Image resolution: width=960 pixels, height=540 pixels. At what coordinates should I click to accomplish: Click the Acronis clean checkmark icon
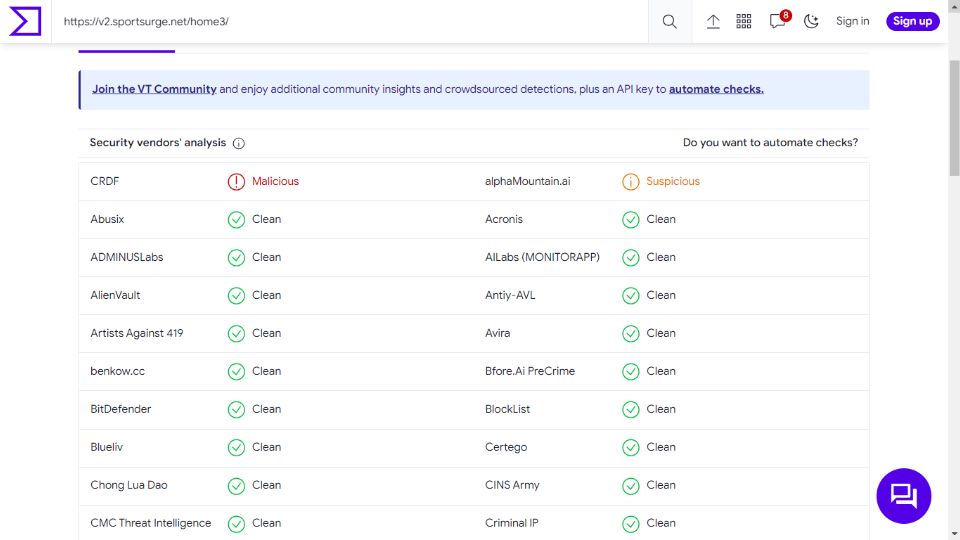point(631,220)
